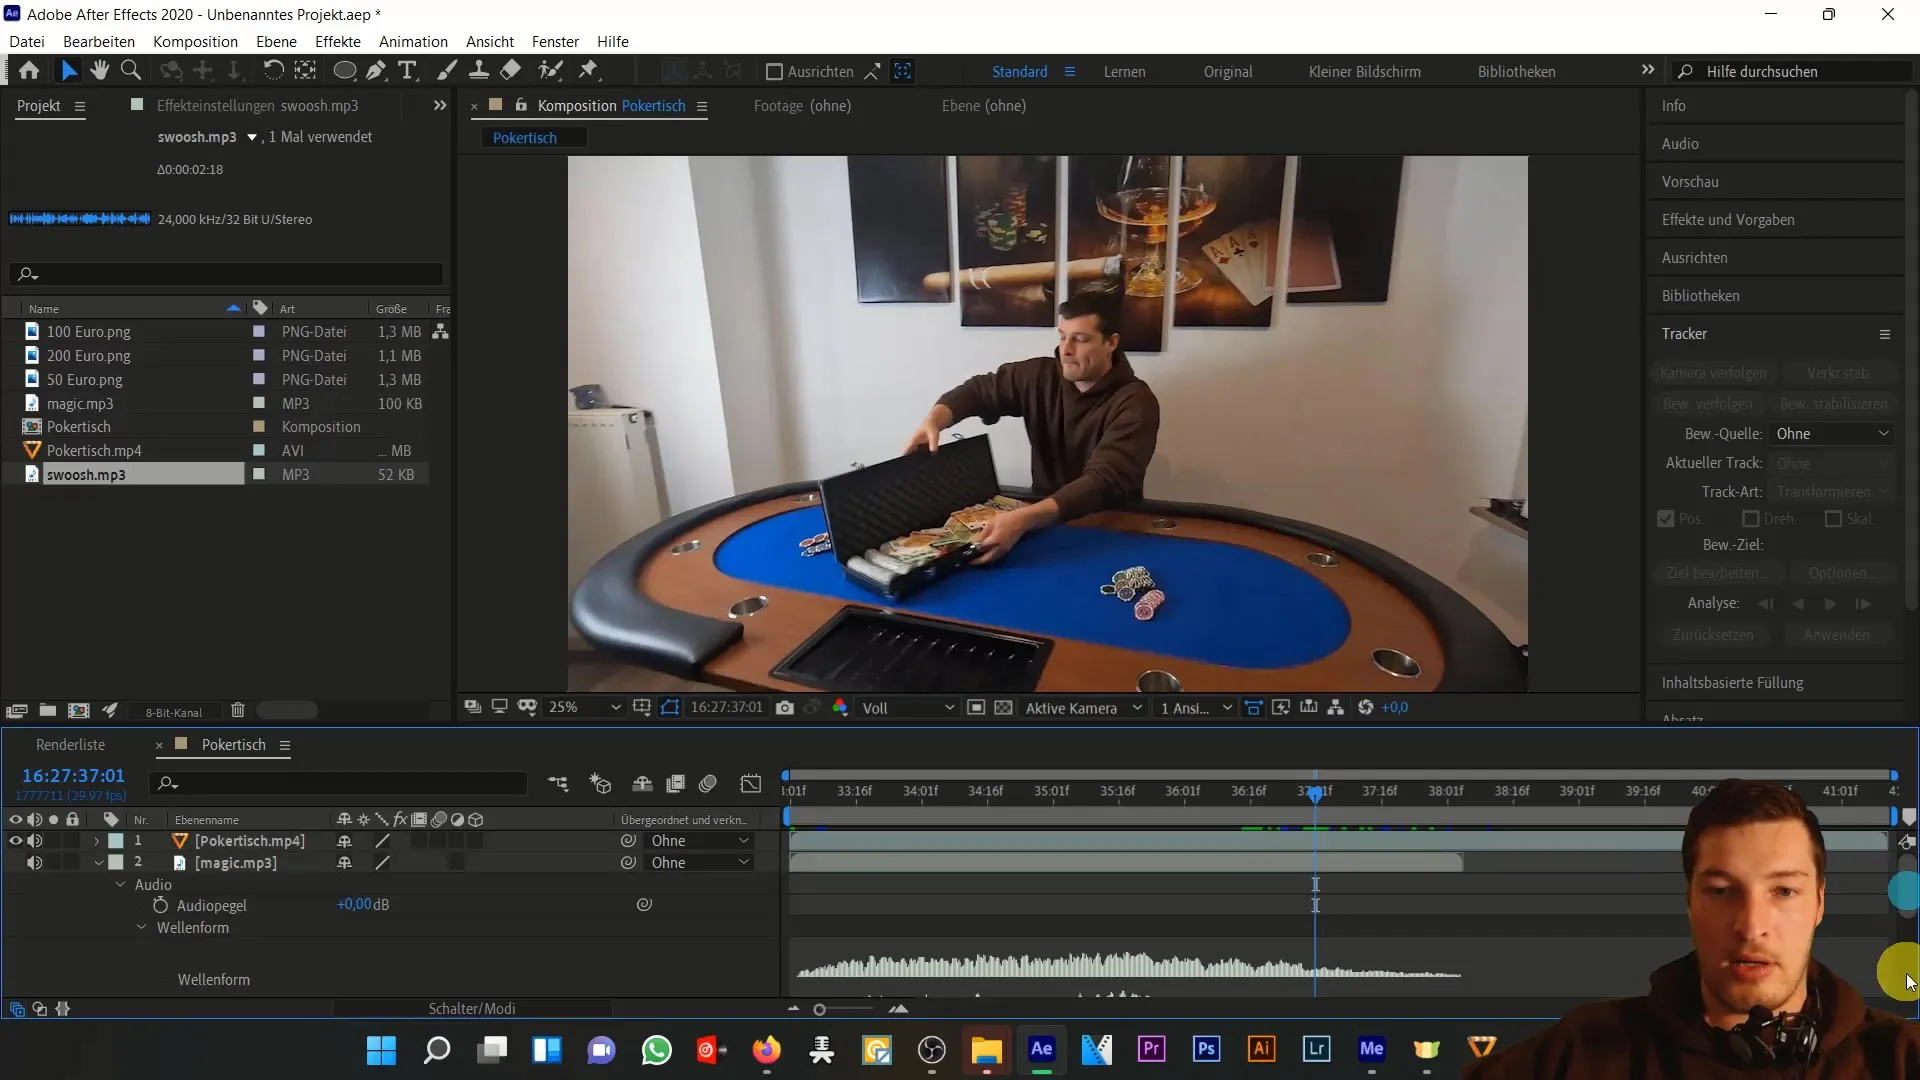Open the Komposition menu in menu bar
The image size is (1920, 1080).
pyautogui.click(x=195, y=41)
